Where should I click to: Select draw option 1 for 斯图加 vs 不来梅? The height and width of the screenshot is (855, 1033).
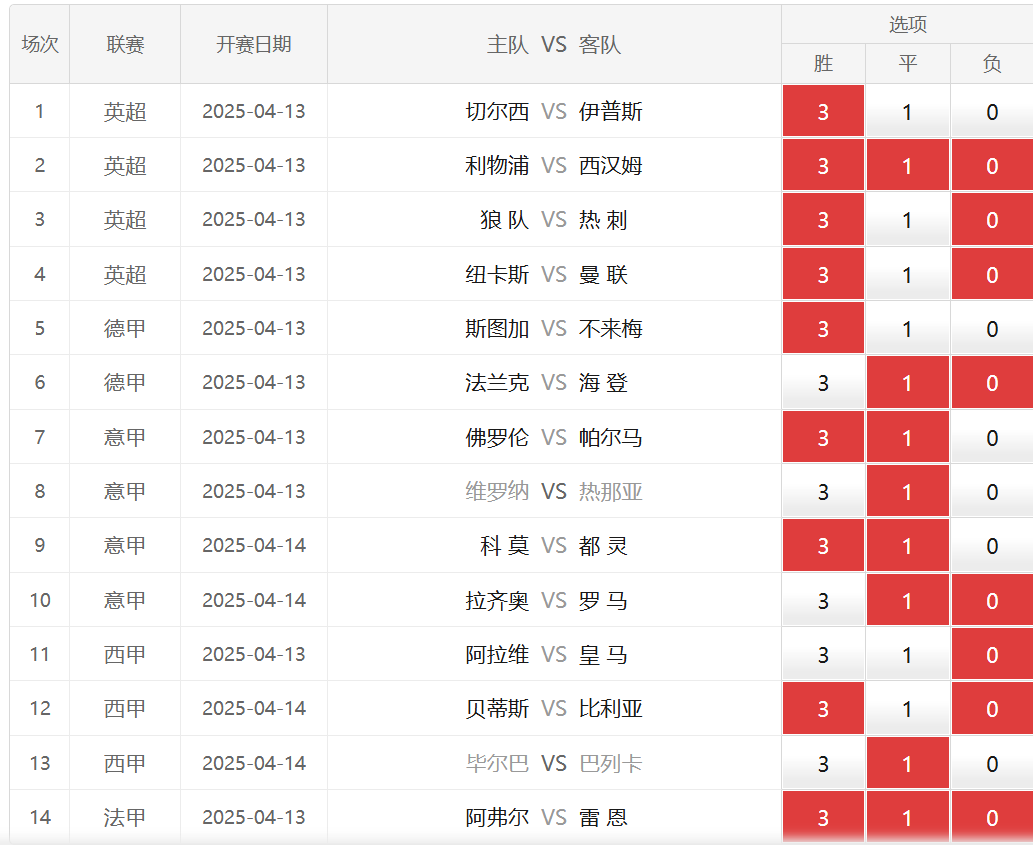tap(907, 328)
